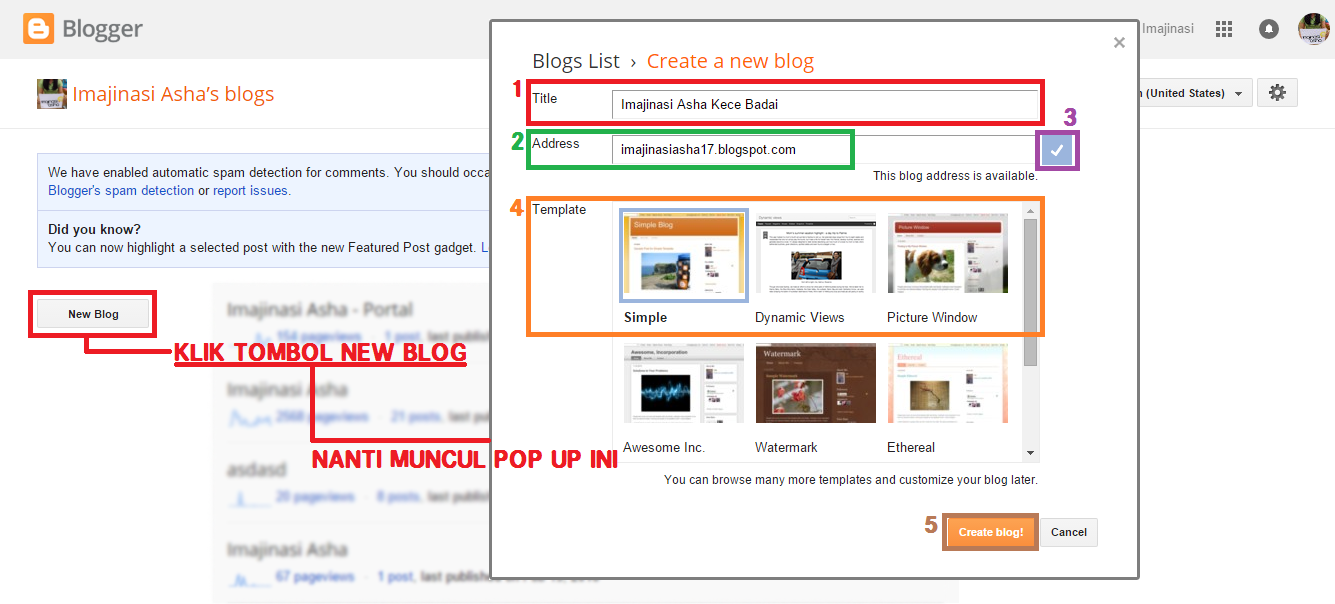Viewport: 1335px width, 604px height.
Task: Open the Google apps grid
Action: (1223, 28)
